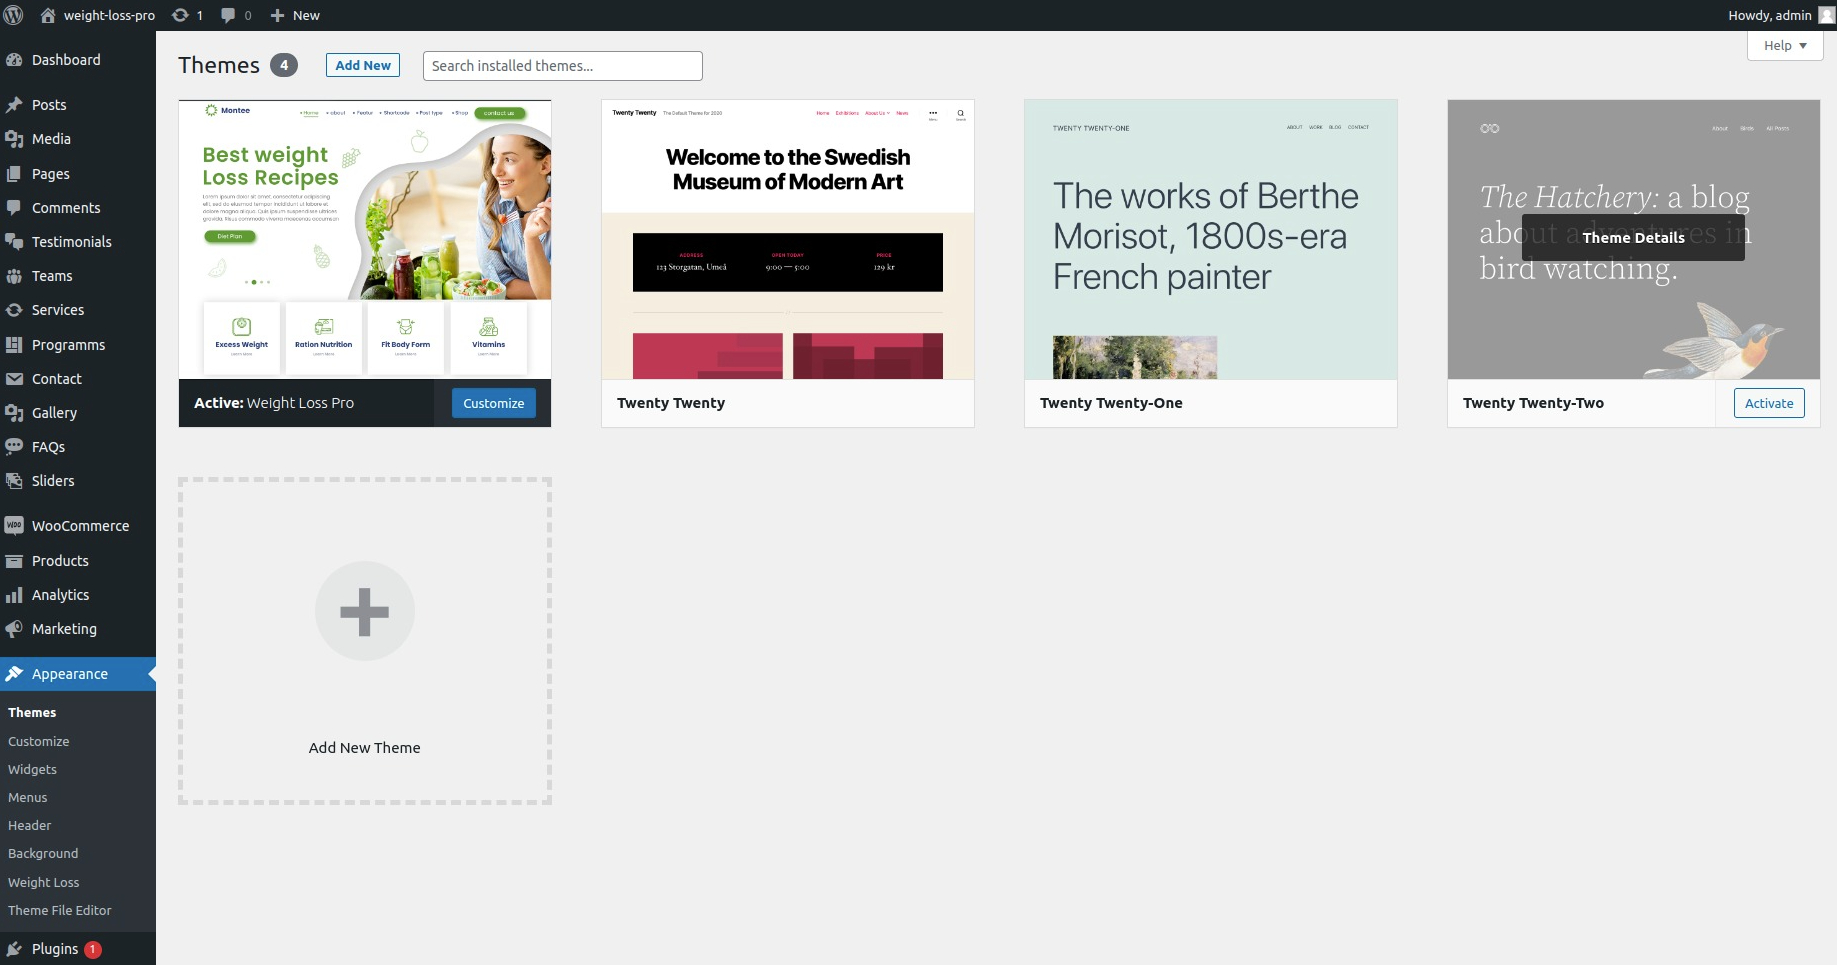Click the Comments icon in sidebar
Viewport: 1837px width, 965px height.
14,208
